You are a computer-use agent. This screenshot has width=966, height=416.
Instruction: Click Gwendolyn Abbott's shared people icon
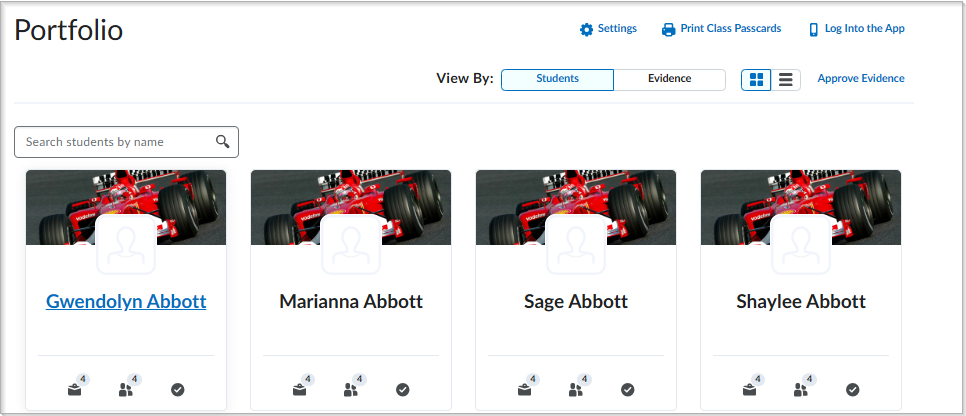tap(126, 389)
